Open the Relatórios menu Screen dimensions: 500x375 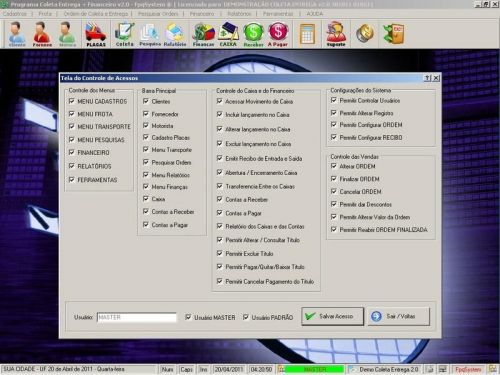239,14
